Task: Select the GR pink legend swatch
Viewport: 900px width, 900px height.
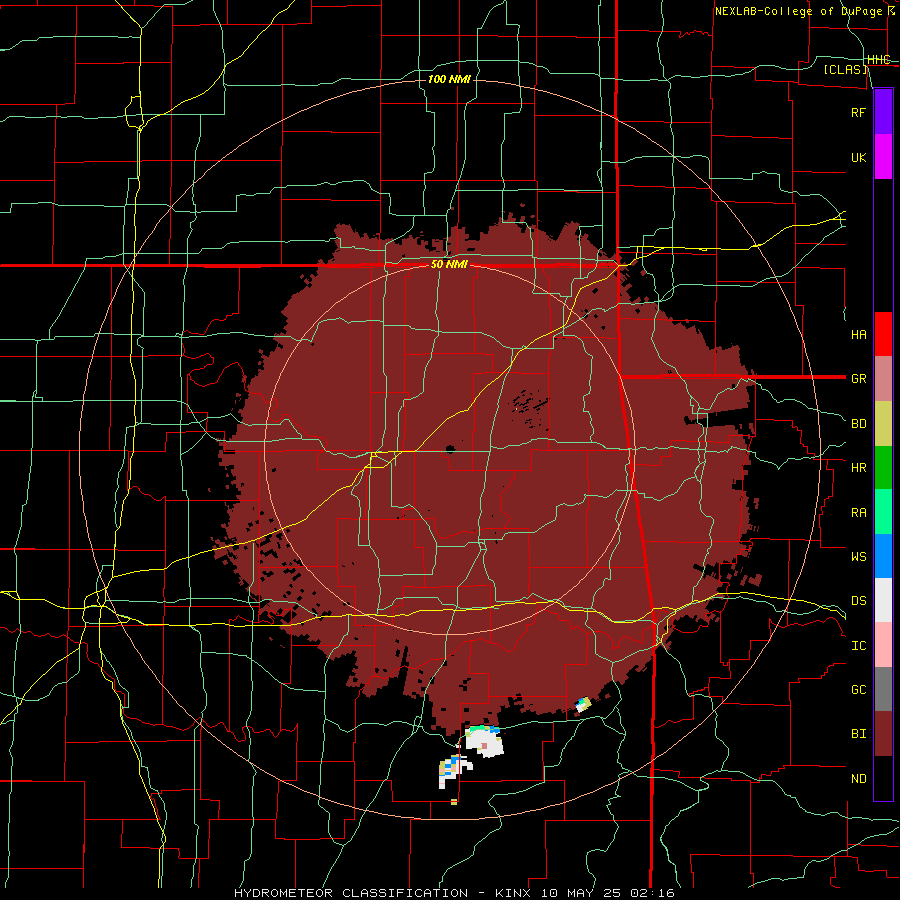Action: coord(883,379)
